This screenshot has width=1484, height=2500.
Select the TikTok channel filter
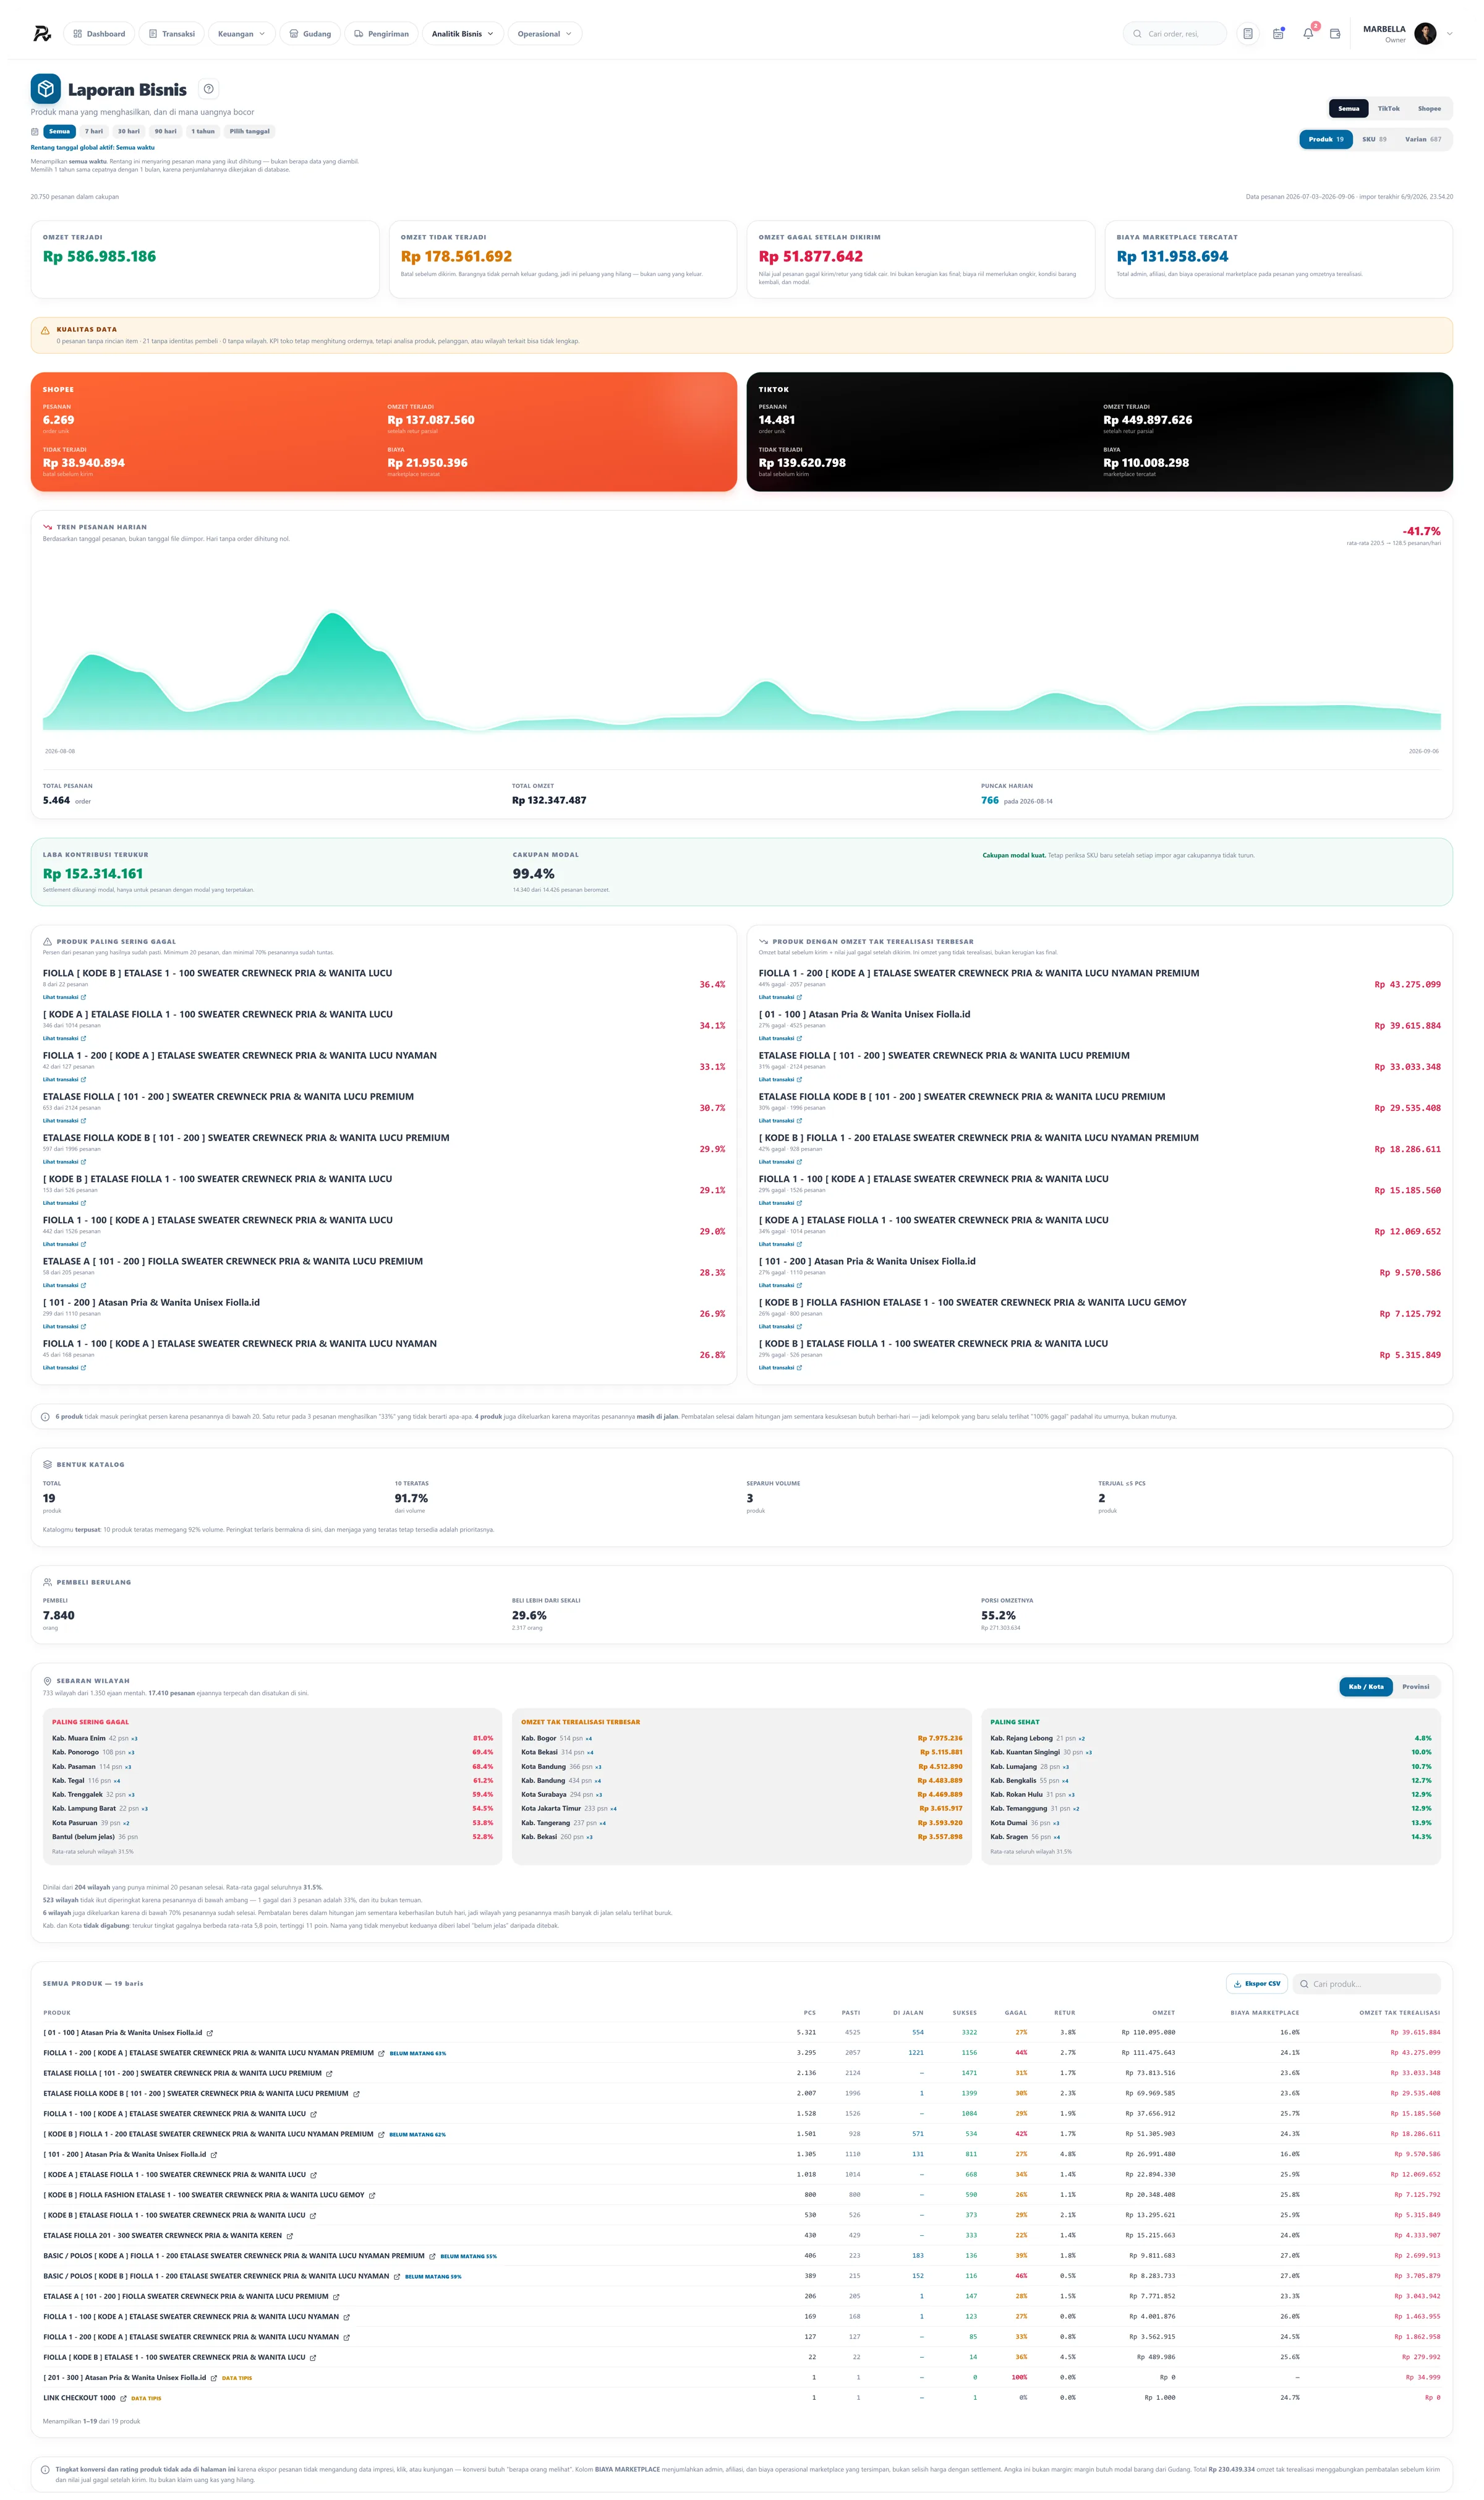tap(1389, 108)
